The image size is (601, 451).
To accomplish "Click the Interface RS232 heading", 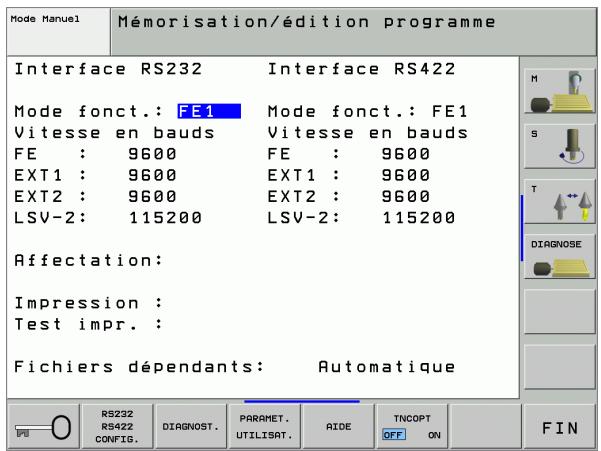I will pyautogui.click(x=108, y=69).
